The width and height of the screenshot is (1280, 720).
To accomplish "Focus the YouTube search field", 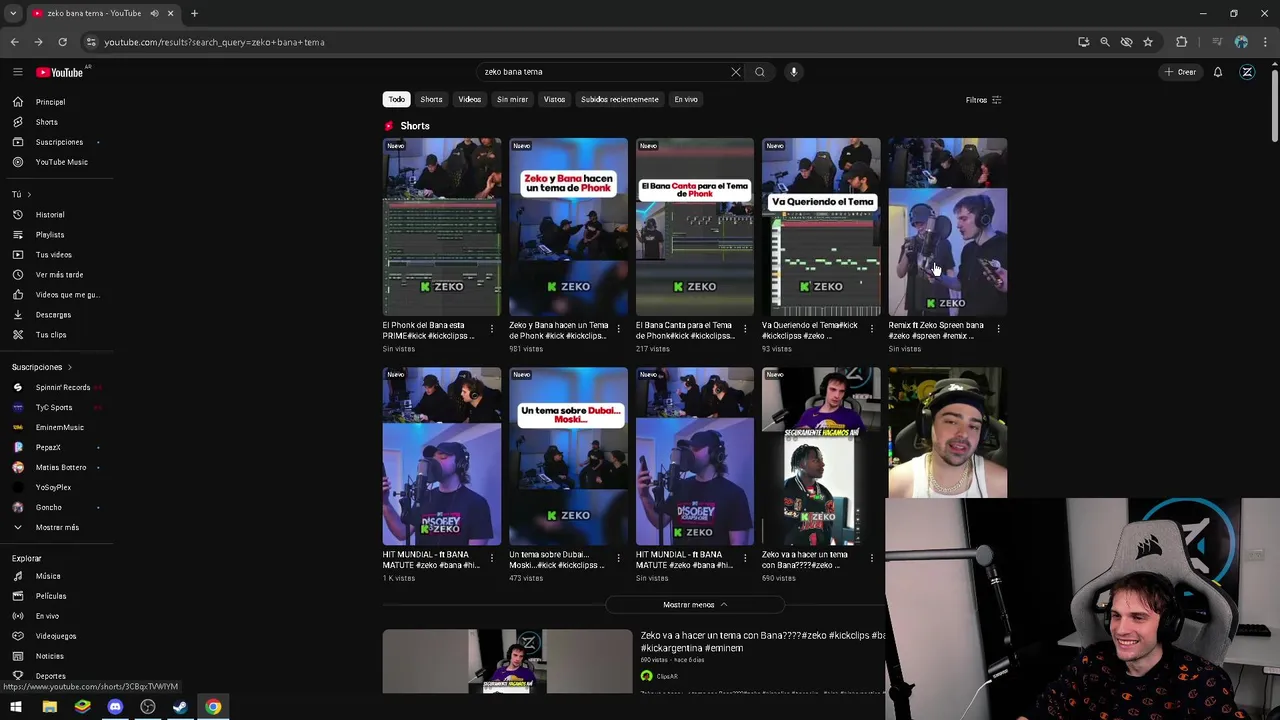I will (605, 72).
